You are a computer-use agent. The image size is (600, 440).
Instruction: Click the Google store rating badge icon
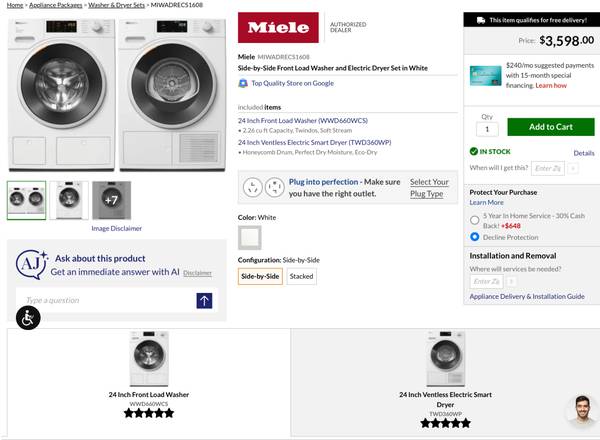[243, 83]
